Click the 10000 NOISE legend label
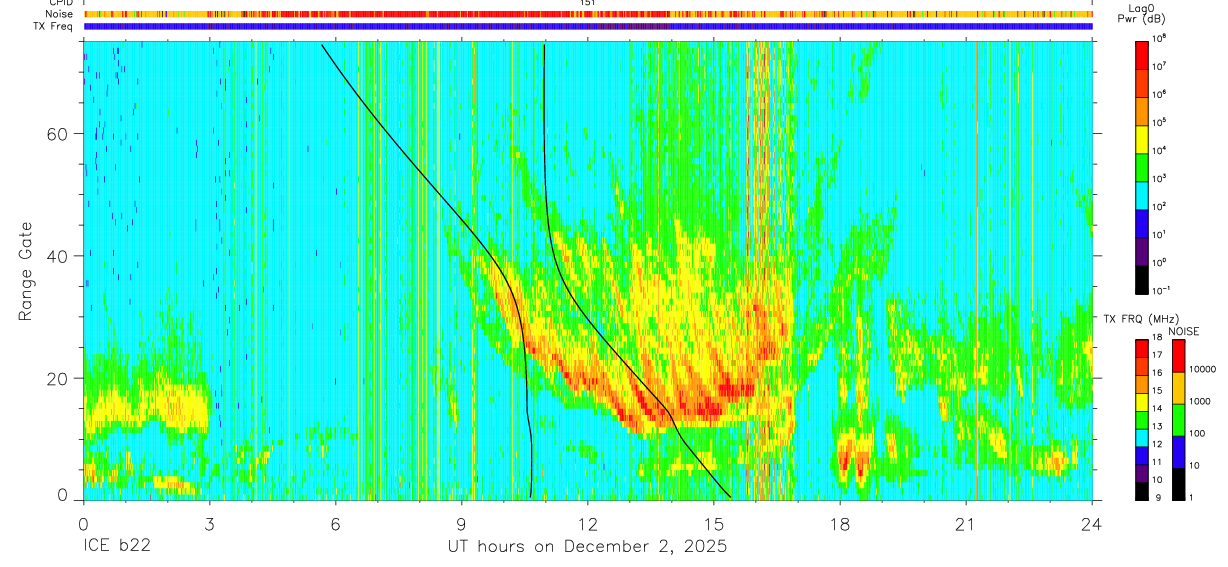The width and height of the screenshot is (1228, 567). [1204, 371]
